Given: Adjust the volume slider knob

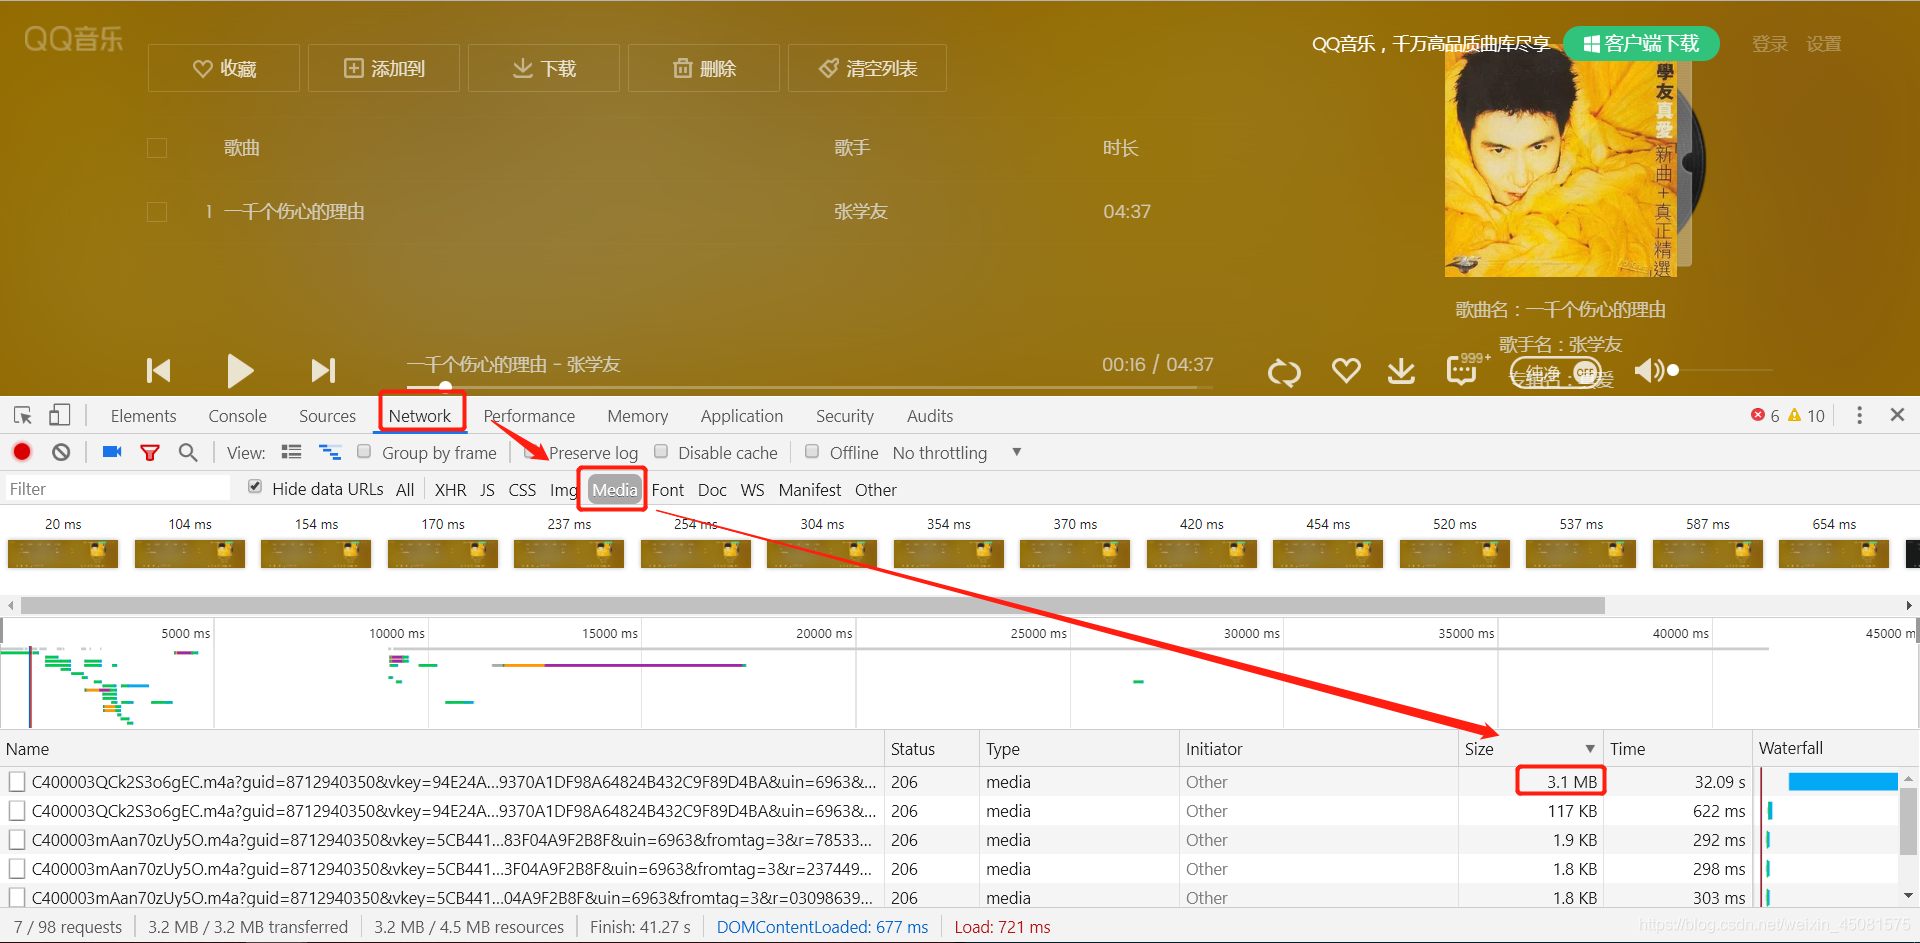Looking at the screenshot, I should click(x=1673, y=371).
